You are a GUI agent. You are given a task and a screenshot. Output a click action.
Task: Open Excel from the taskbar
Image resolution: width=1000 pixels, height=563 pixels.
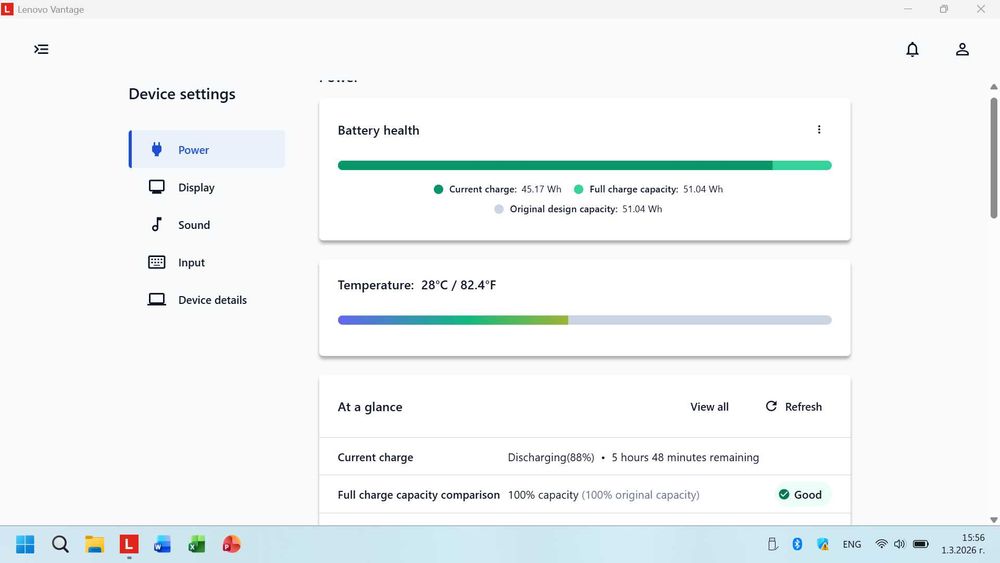pyautogui.click(x=196, y=545)
